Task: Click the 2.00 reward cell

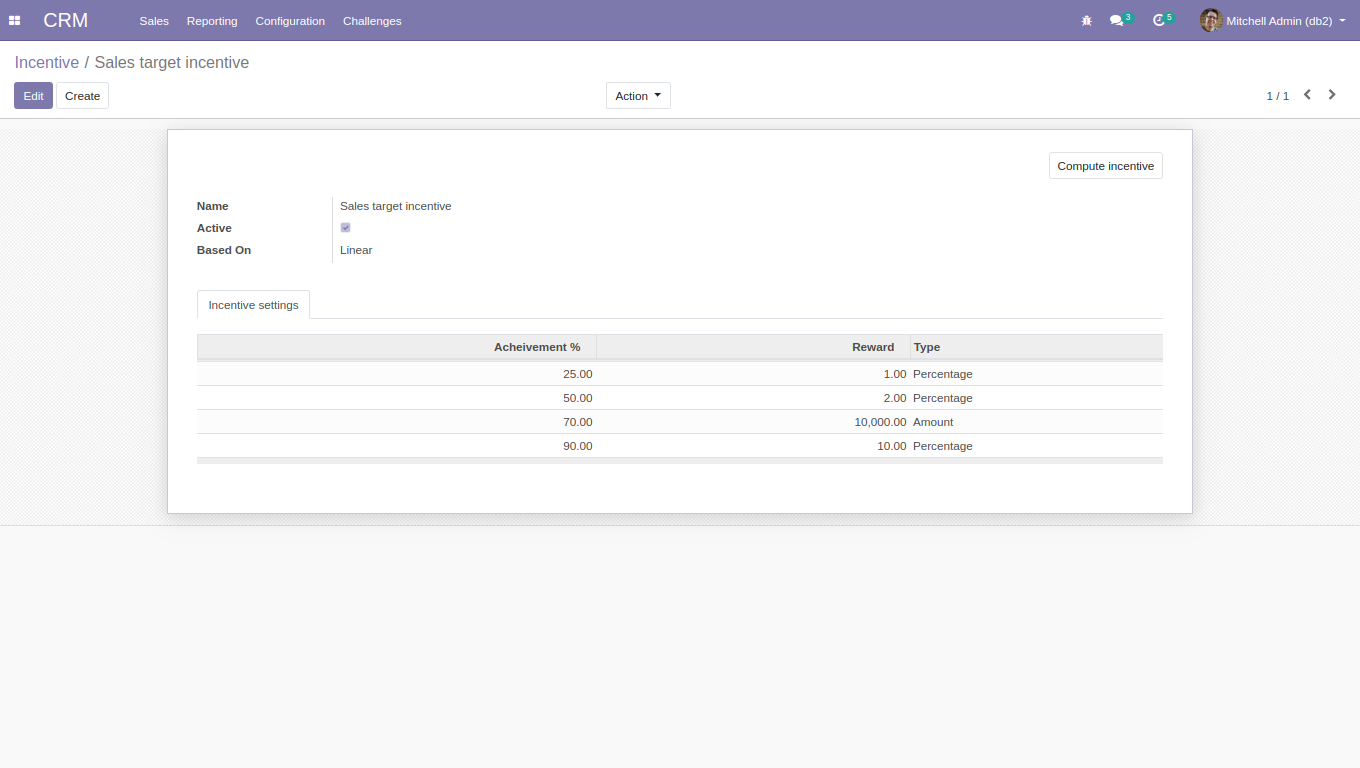Action: (x=754, y=398)
